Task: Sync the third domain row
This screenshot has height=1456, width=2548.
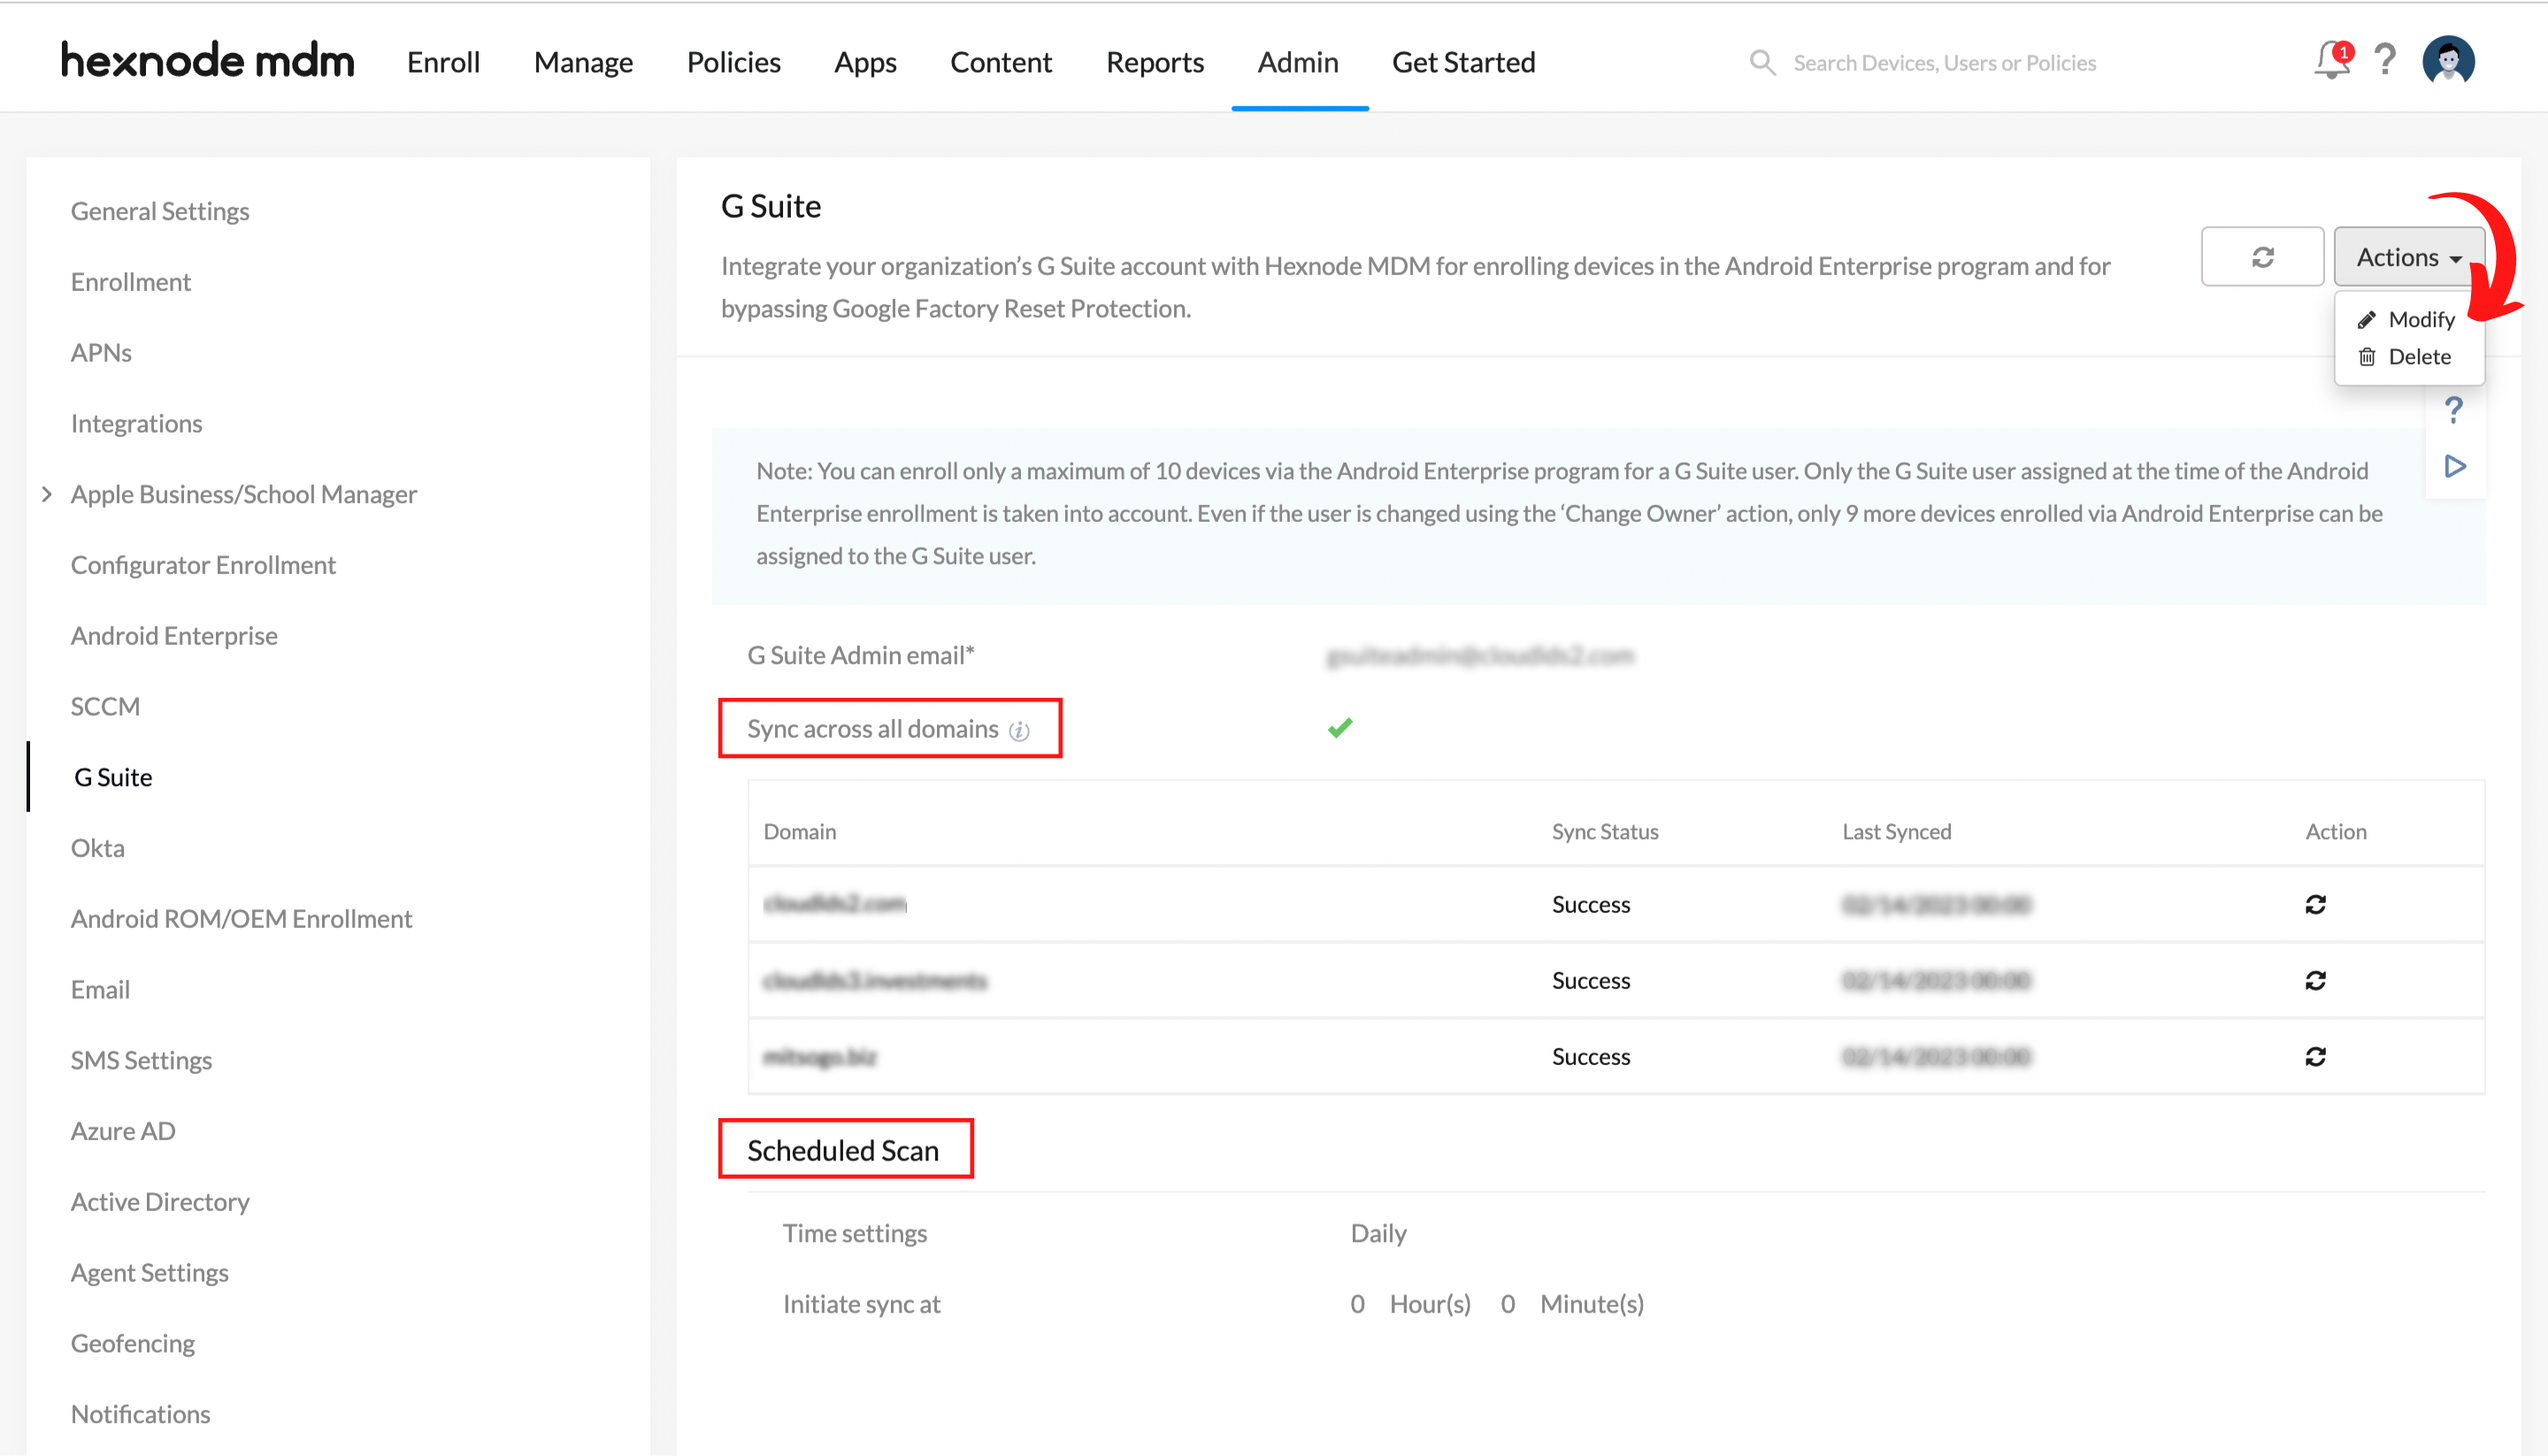Action: coord(2315,1056)
